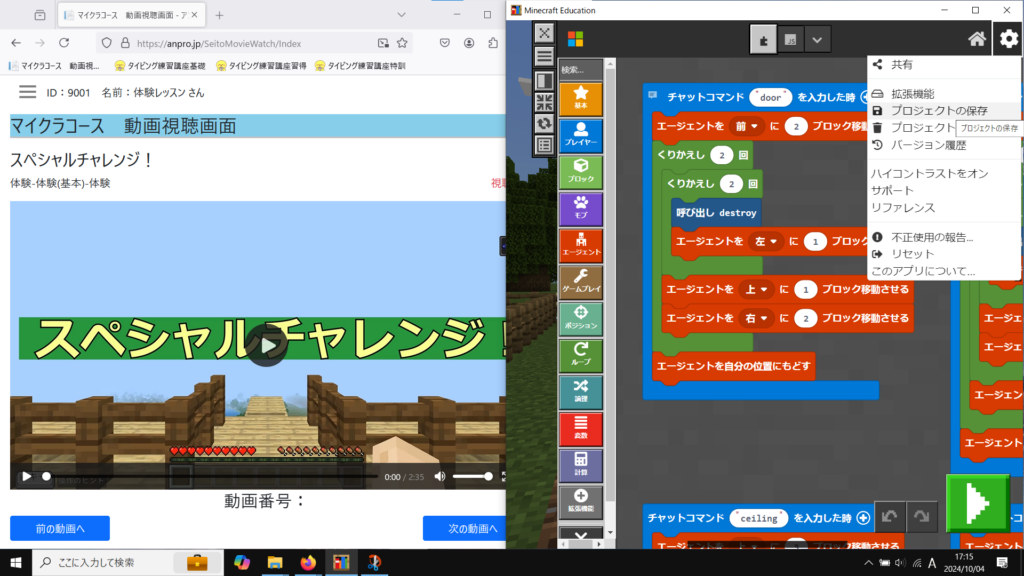Open the 論理 block category
This screenshot has height=576, width=1024.
(581, 391)
